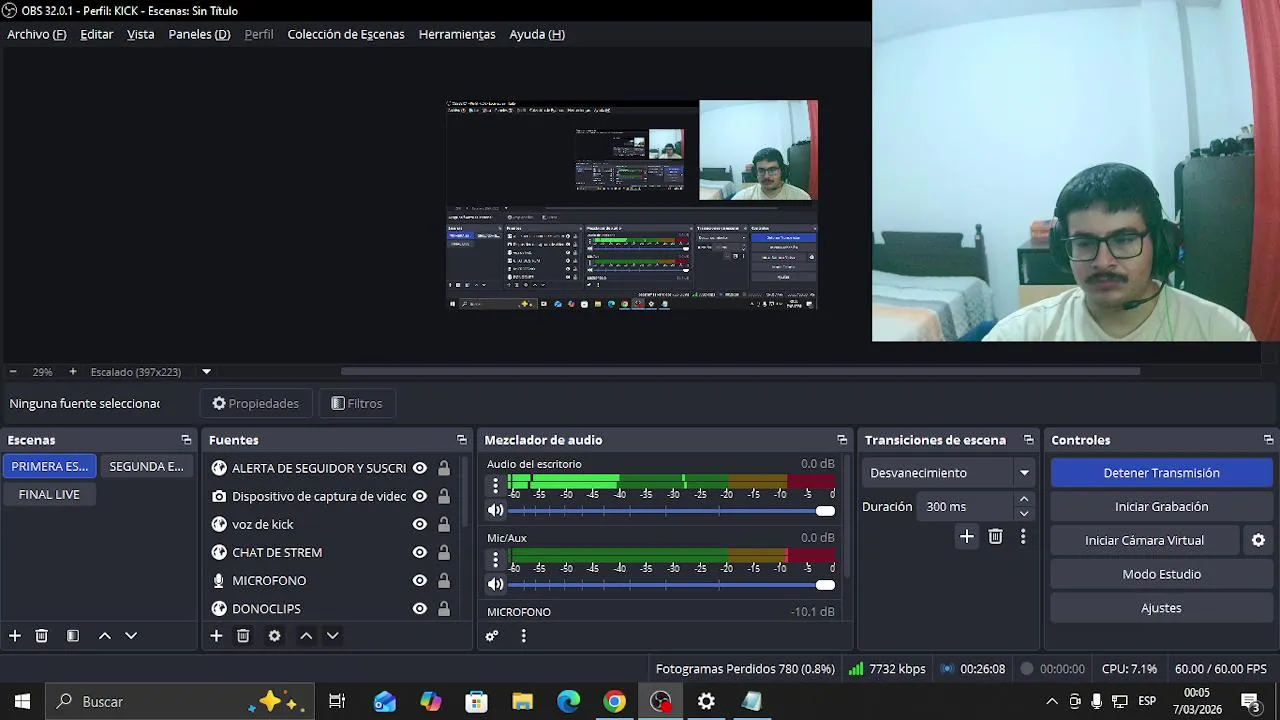Image resolution: width=1280 pixels, height=720 pixels.
Task: Undock the Mezclador de audio panel
Action: [x=842, y=440]
